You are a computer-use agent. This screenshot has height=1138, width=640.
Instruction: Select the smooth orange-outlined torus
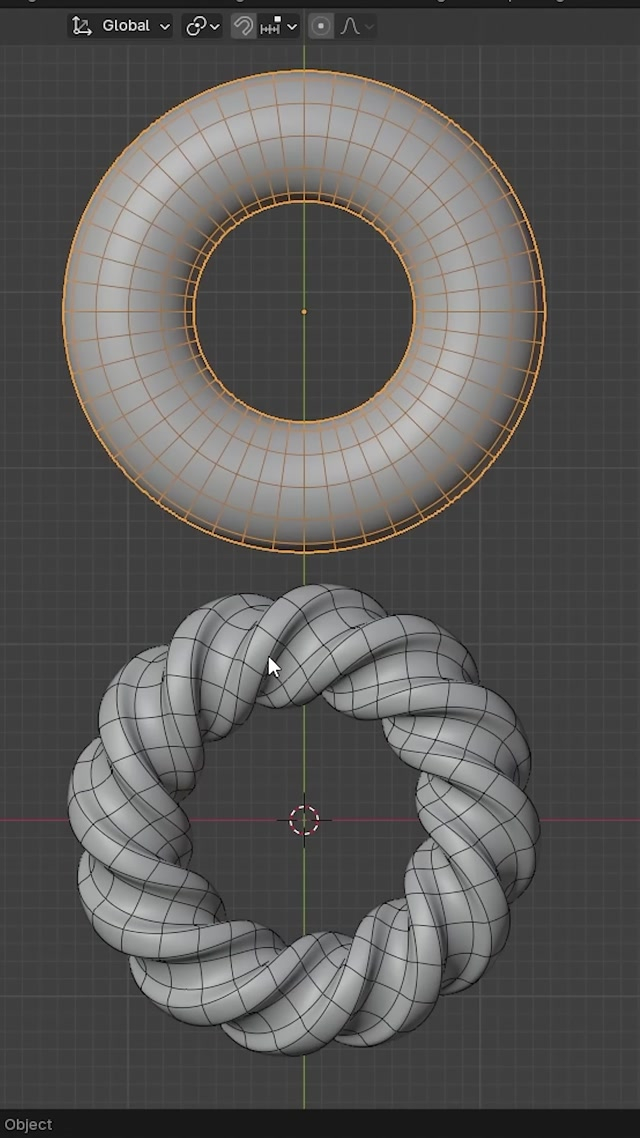130,310
